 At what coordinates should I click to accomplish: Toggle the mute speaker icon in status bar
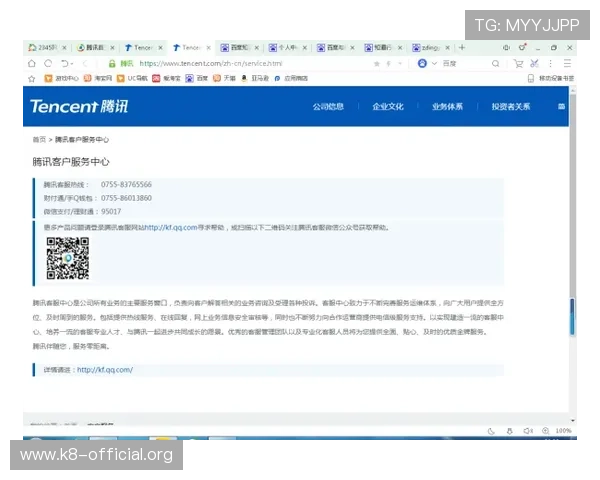(528, 431)
